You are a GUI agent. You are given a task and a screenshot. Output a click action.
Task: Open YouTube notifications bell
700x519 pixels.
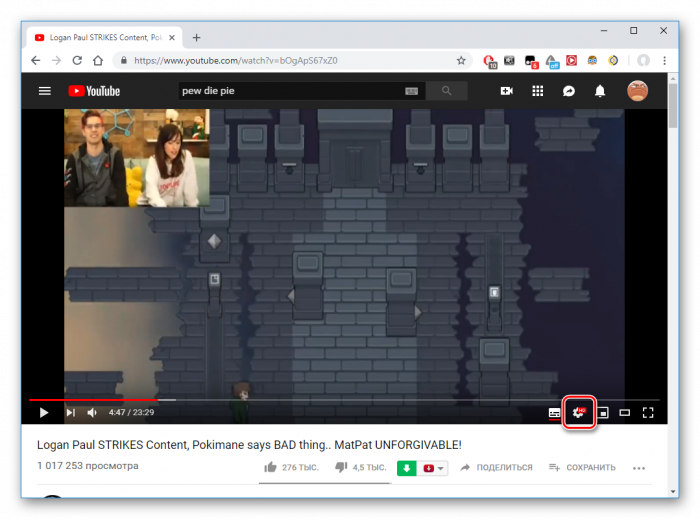pos(600,91)
